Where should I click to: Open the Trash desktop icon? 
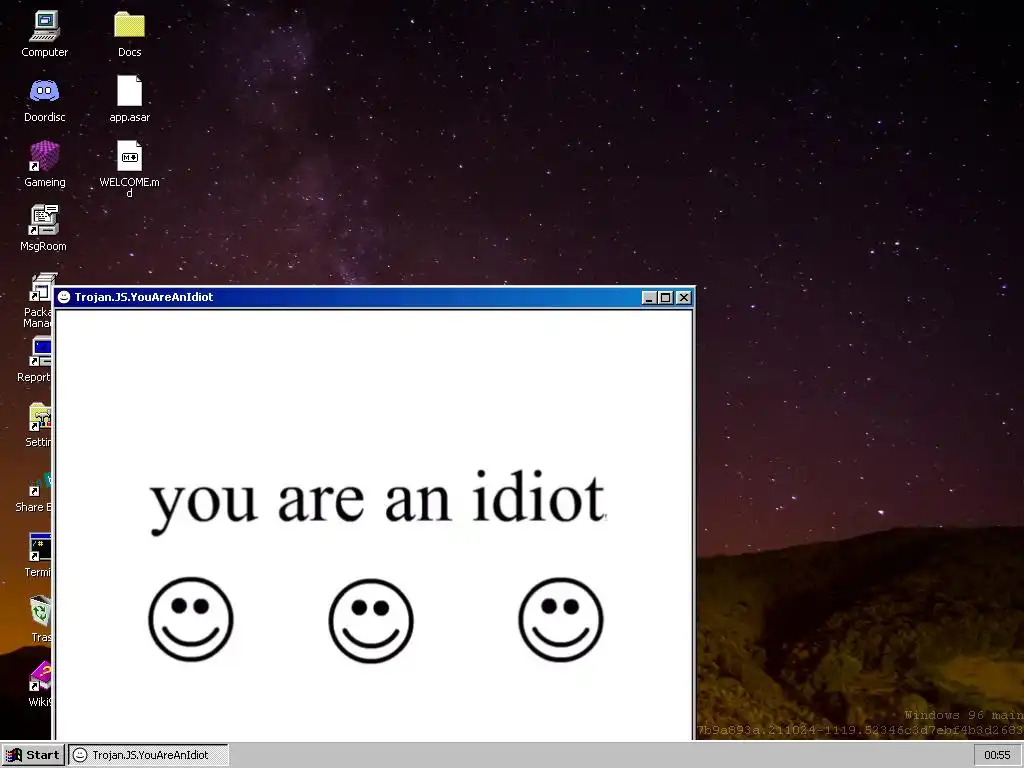coord(40,612)
